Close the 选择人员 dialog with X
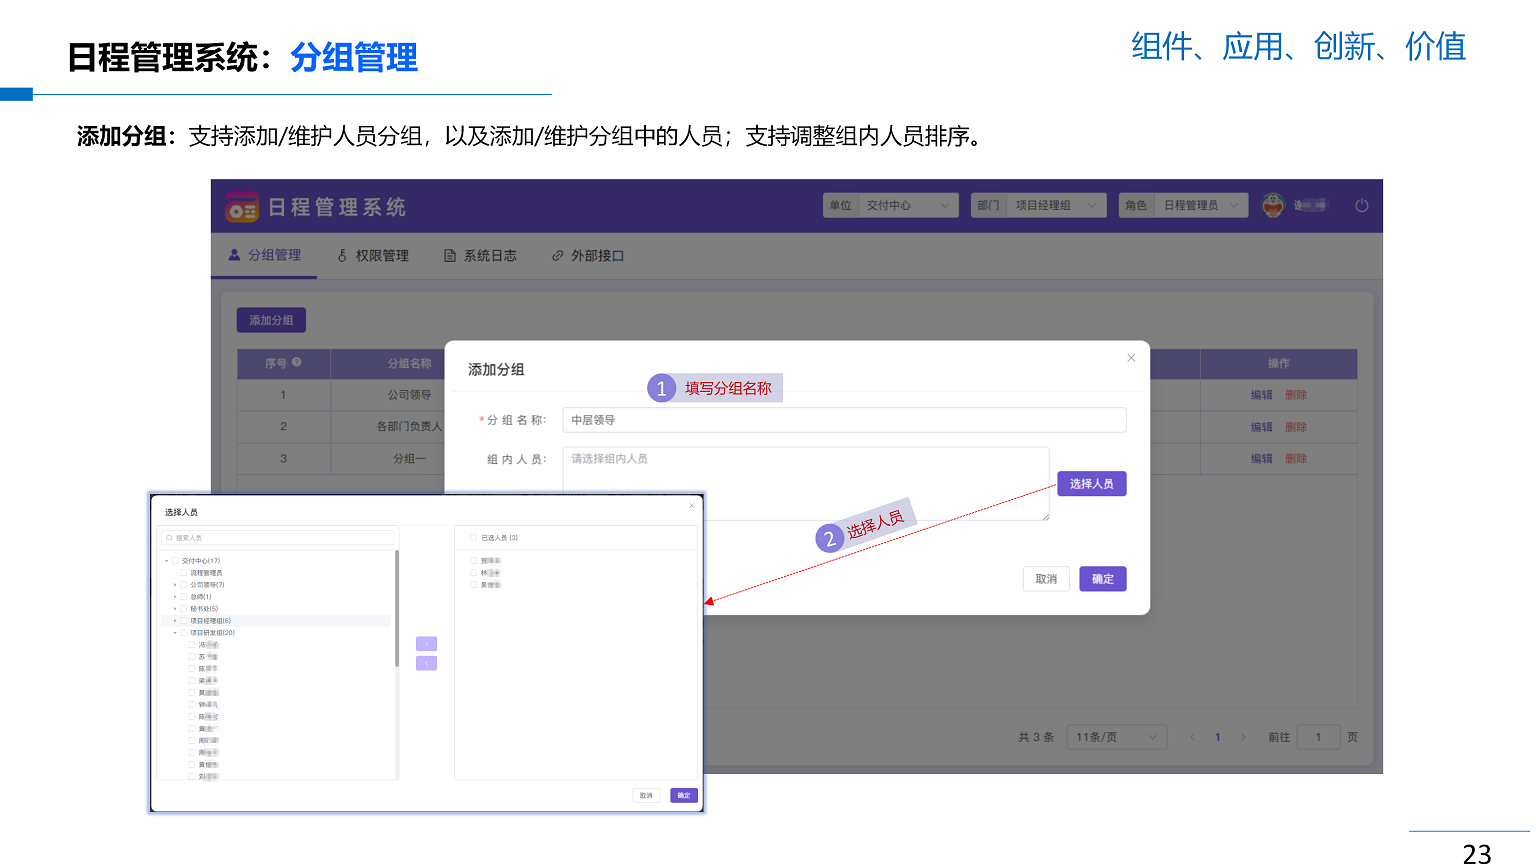Image resolution: width=1536 pixels, height=864 pixels. point(691,506)
